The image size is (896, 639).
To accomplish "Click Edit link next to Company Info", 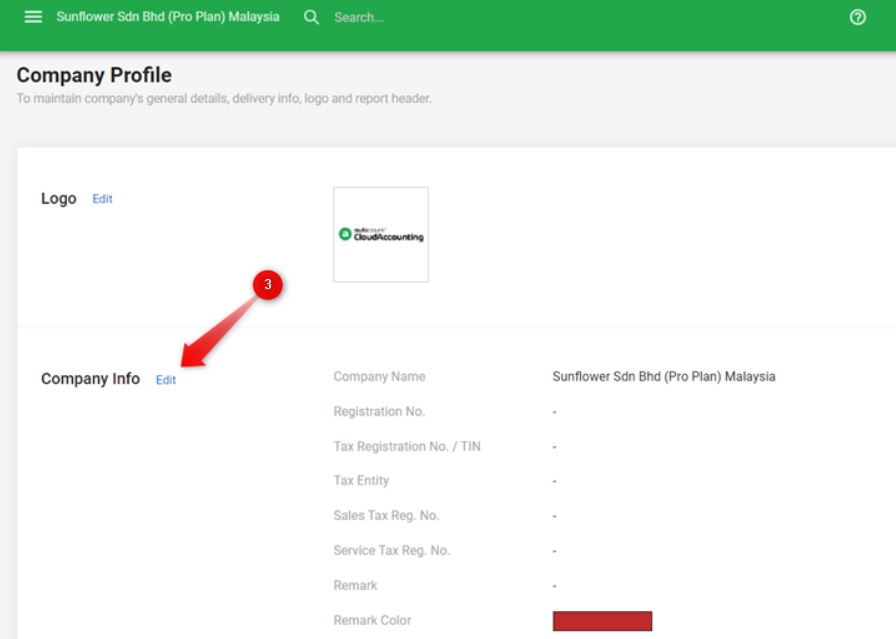I will tap(166, 380).
